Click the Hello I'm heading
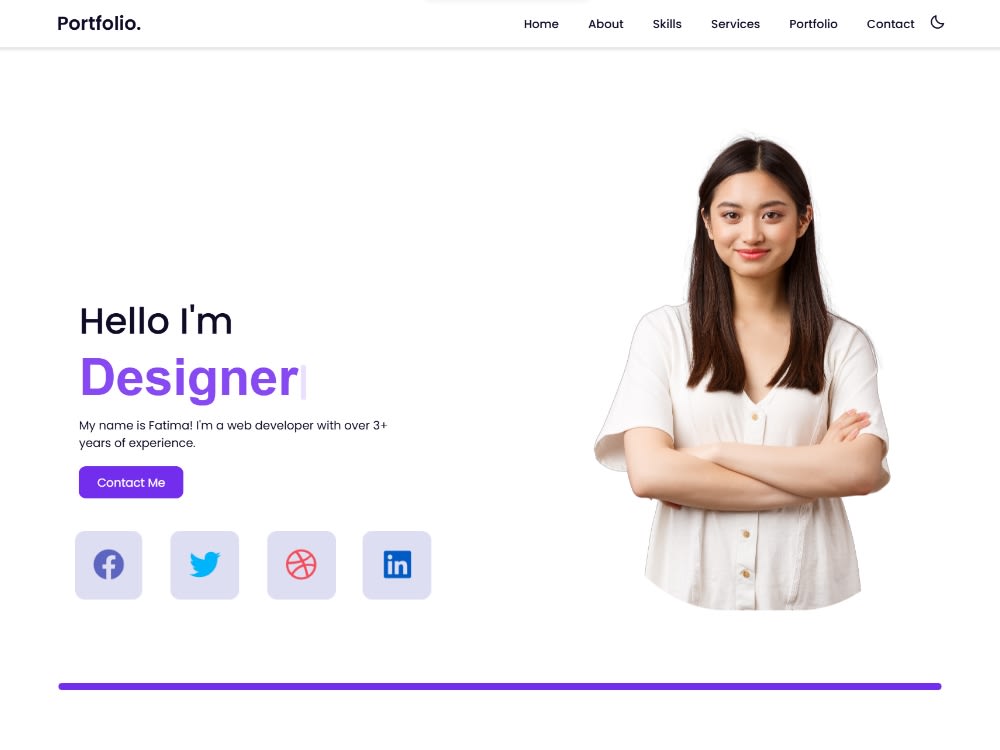Screen dimensions: 1000x750 156,321
